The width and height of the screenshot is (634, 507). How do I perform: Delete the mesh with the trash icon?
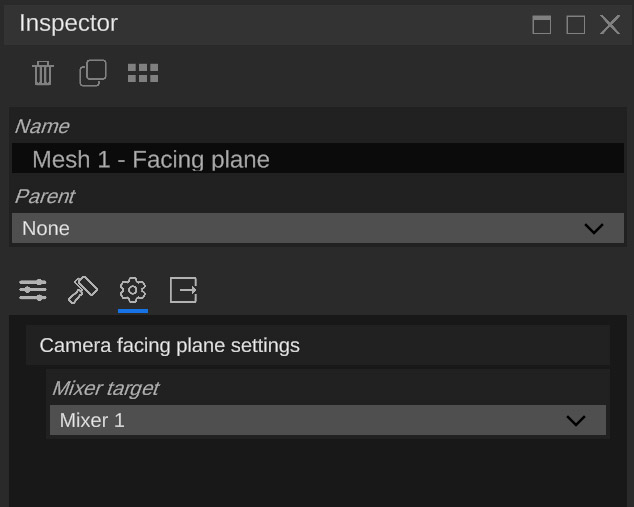[43, 73]
